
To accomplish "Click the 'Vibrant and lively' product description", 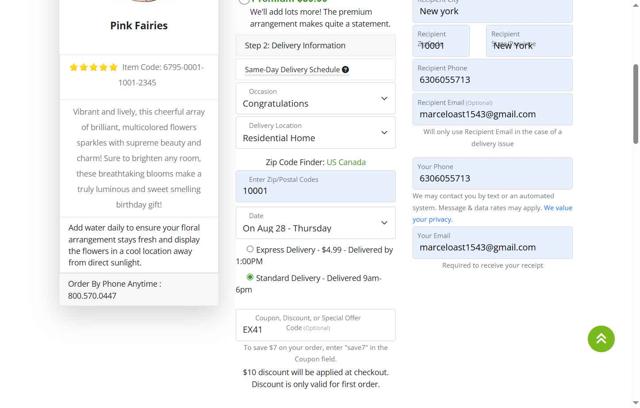I will click(x=139, y=158).
